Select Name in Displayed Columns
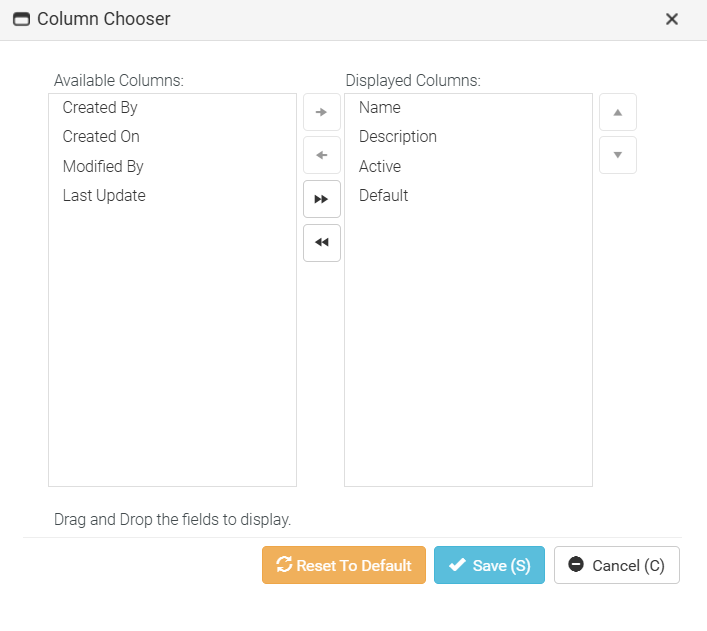Screen dimensions: 707x631 coord(379,107)
